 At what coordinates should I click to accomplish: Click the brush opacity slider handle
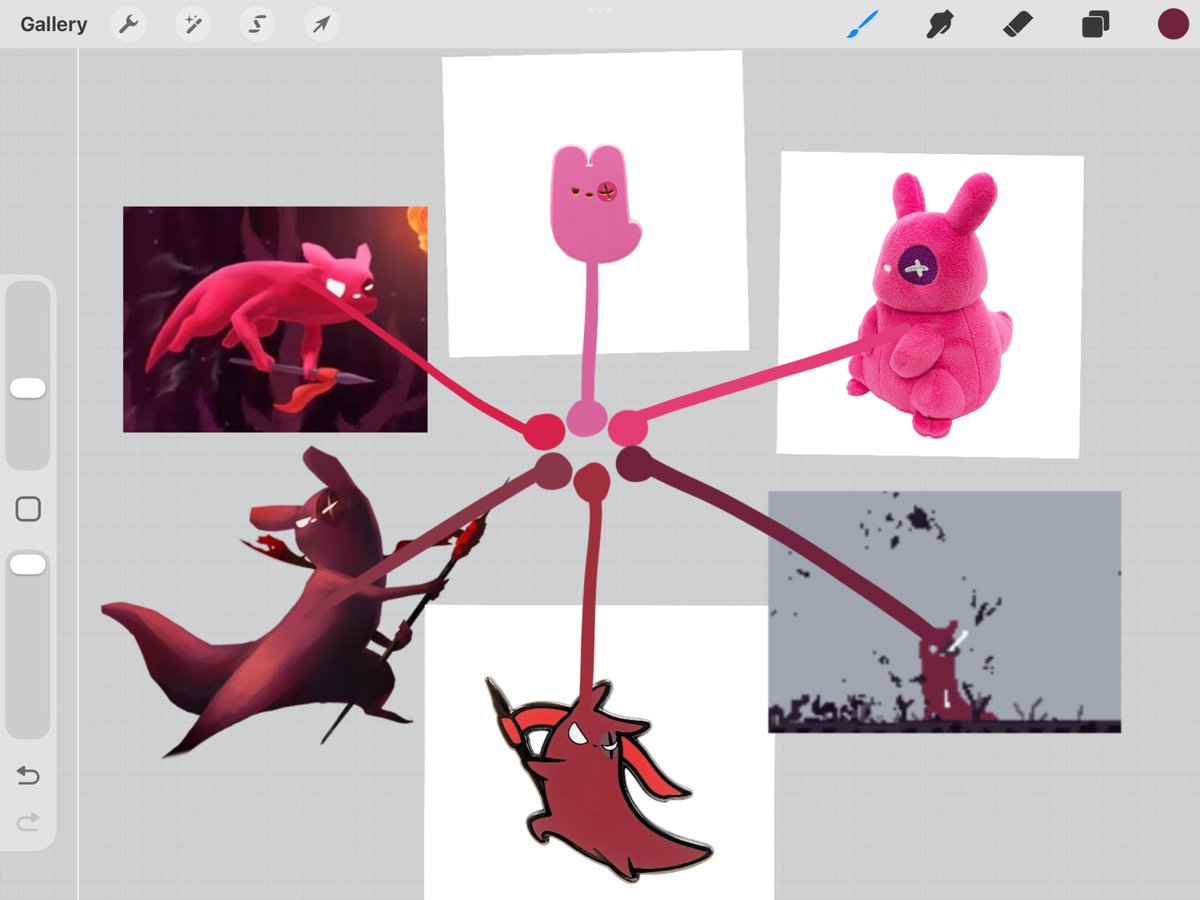click(x=28, y=565)
